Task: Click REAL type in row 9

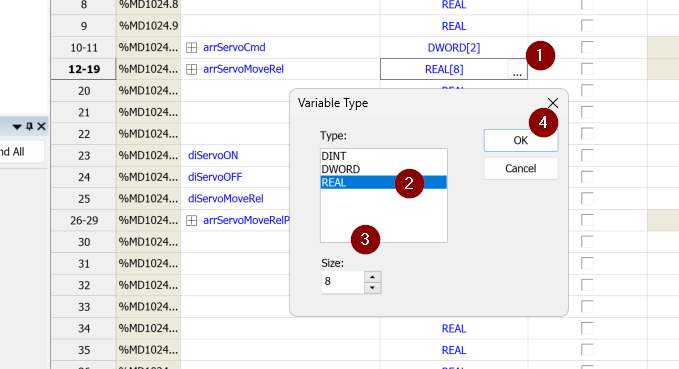Action: point(454,26)
